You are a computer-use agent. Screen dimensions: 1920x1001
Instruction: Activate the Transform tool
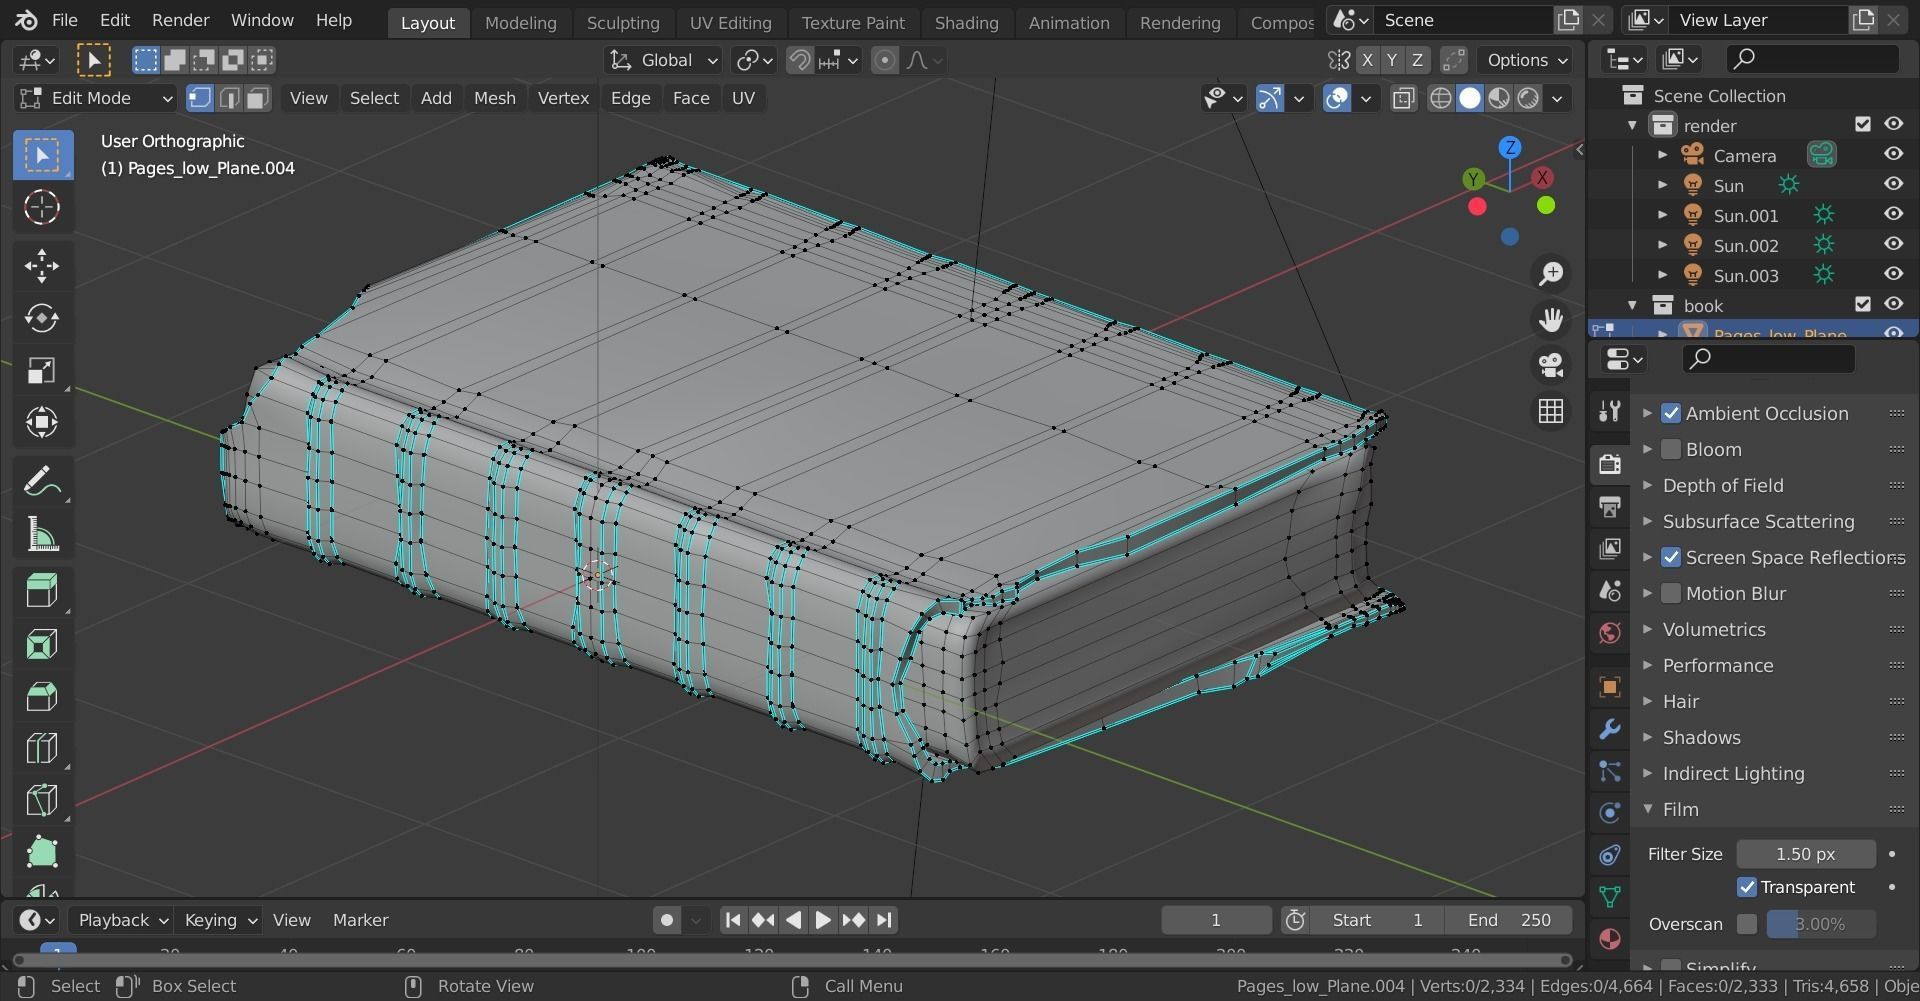42,422
